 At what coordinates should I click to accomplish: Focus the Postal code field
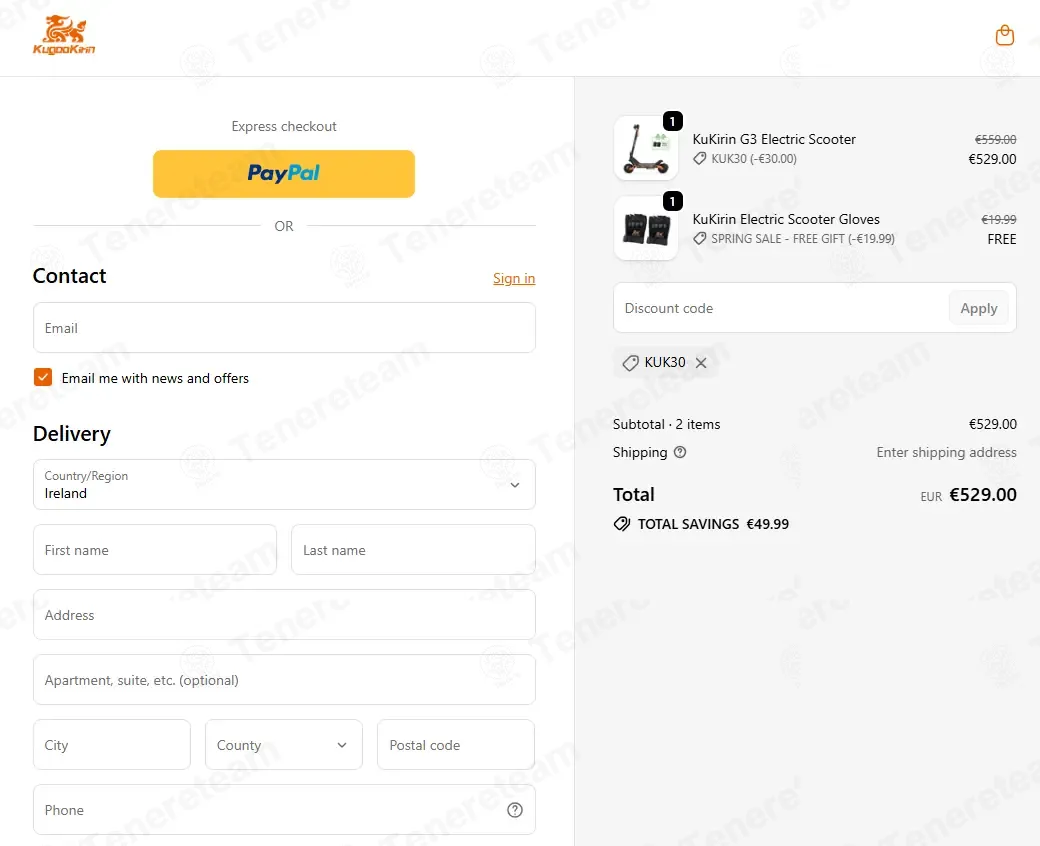(456, 745)
